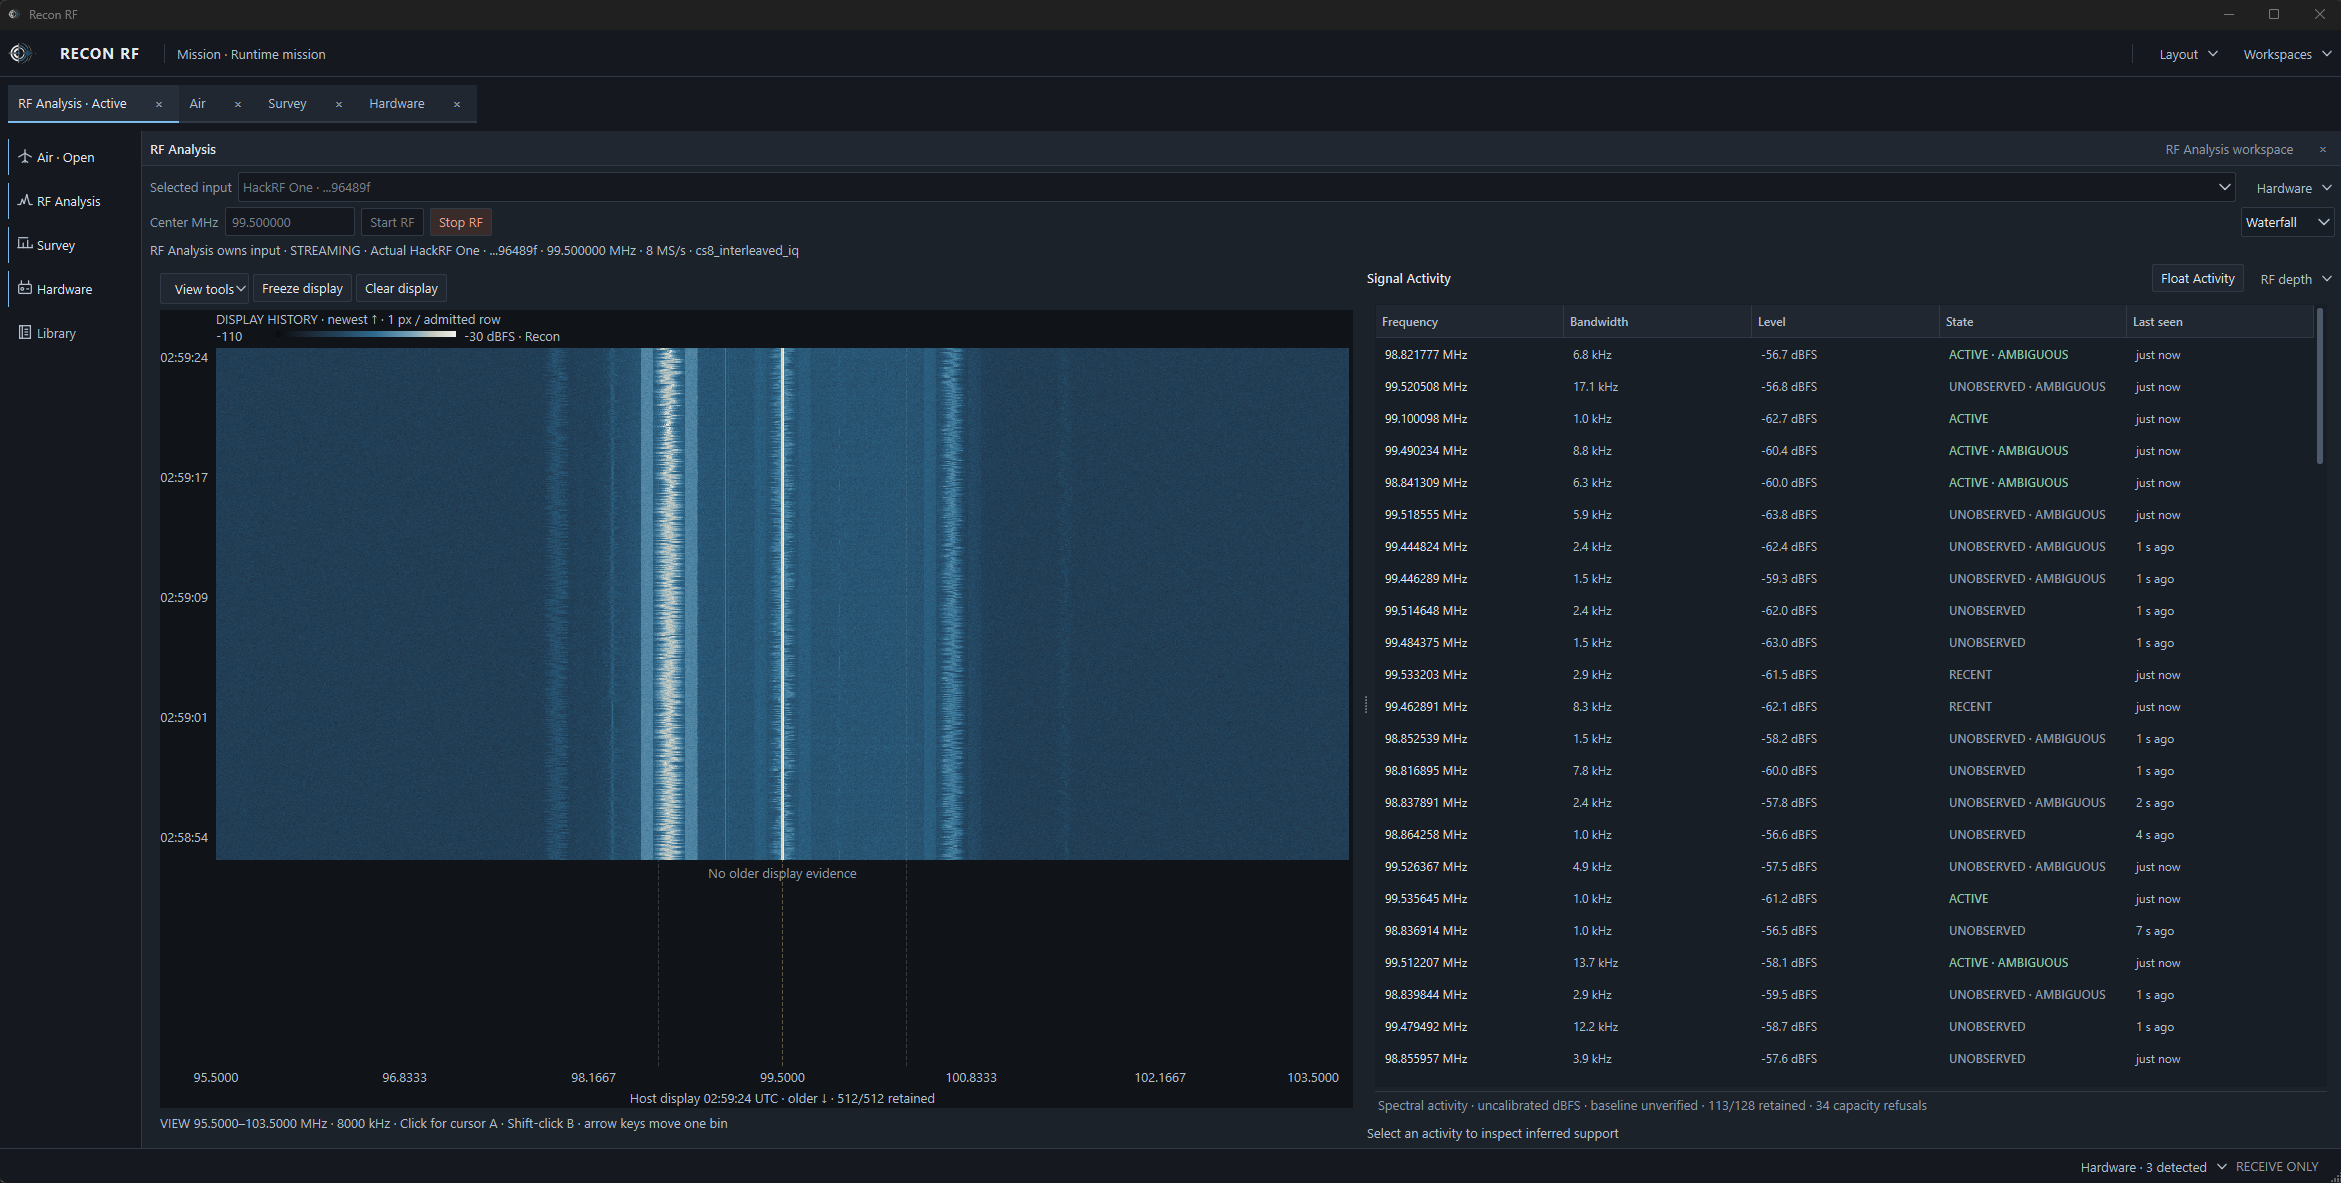Select the 99.100098 MHz activity row
The image size is (2341, 1183).
coord(1845,419)
